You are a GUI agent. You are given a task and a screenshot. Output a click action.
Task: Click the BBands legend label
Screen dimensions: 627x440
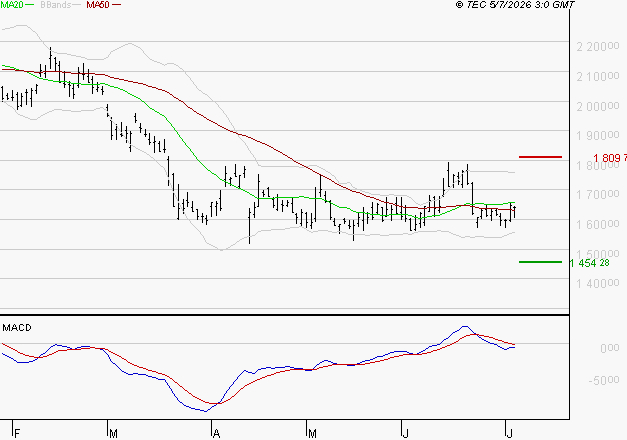click(56, 5)
